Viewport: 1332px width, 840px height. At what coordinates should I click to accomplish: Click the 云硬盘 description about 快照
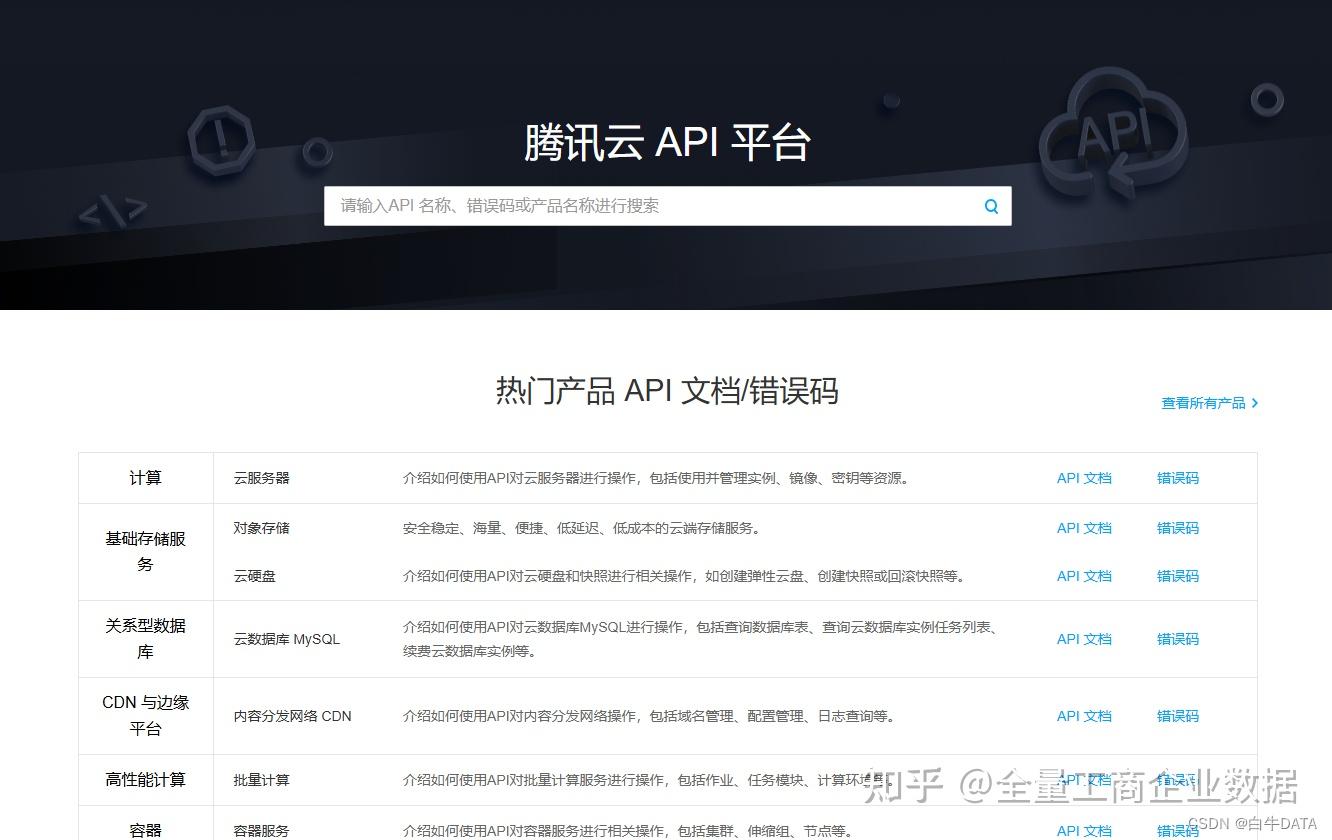(x=684, y=576)
